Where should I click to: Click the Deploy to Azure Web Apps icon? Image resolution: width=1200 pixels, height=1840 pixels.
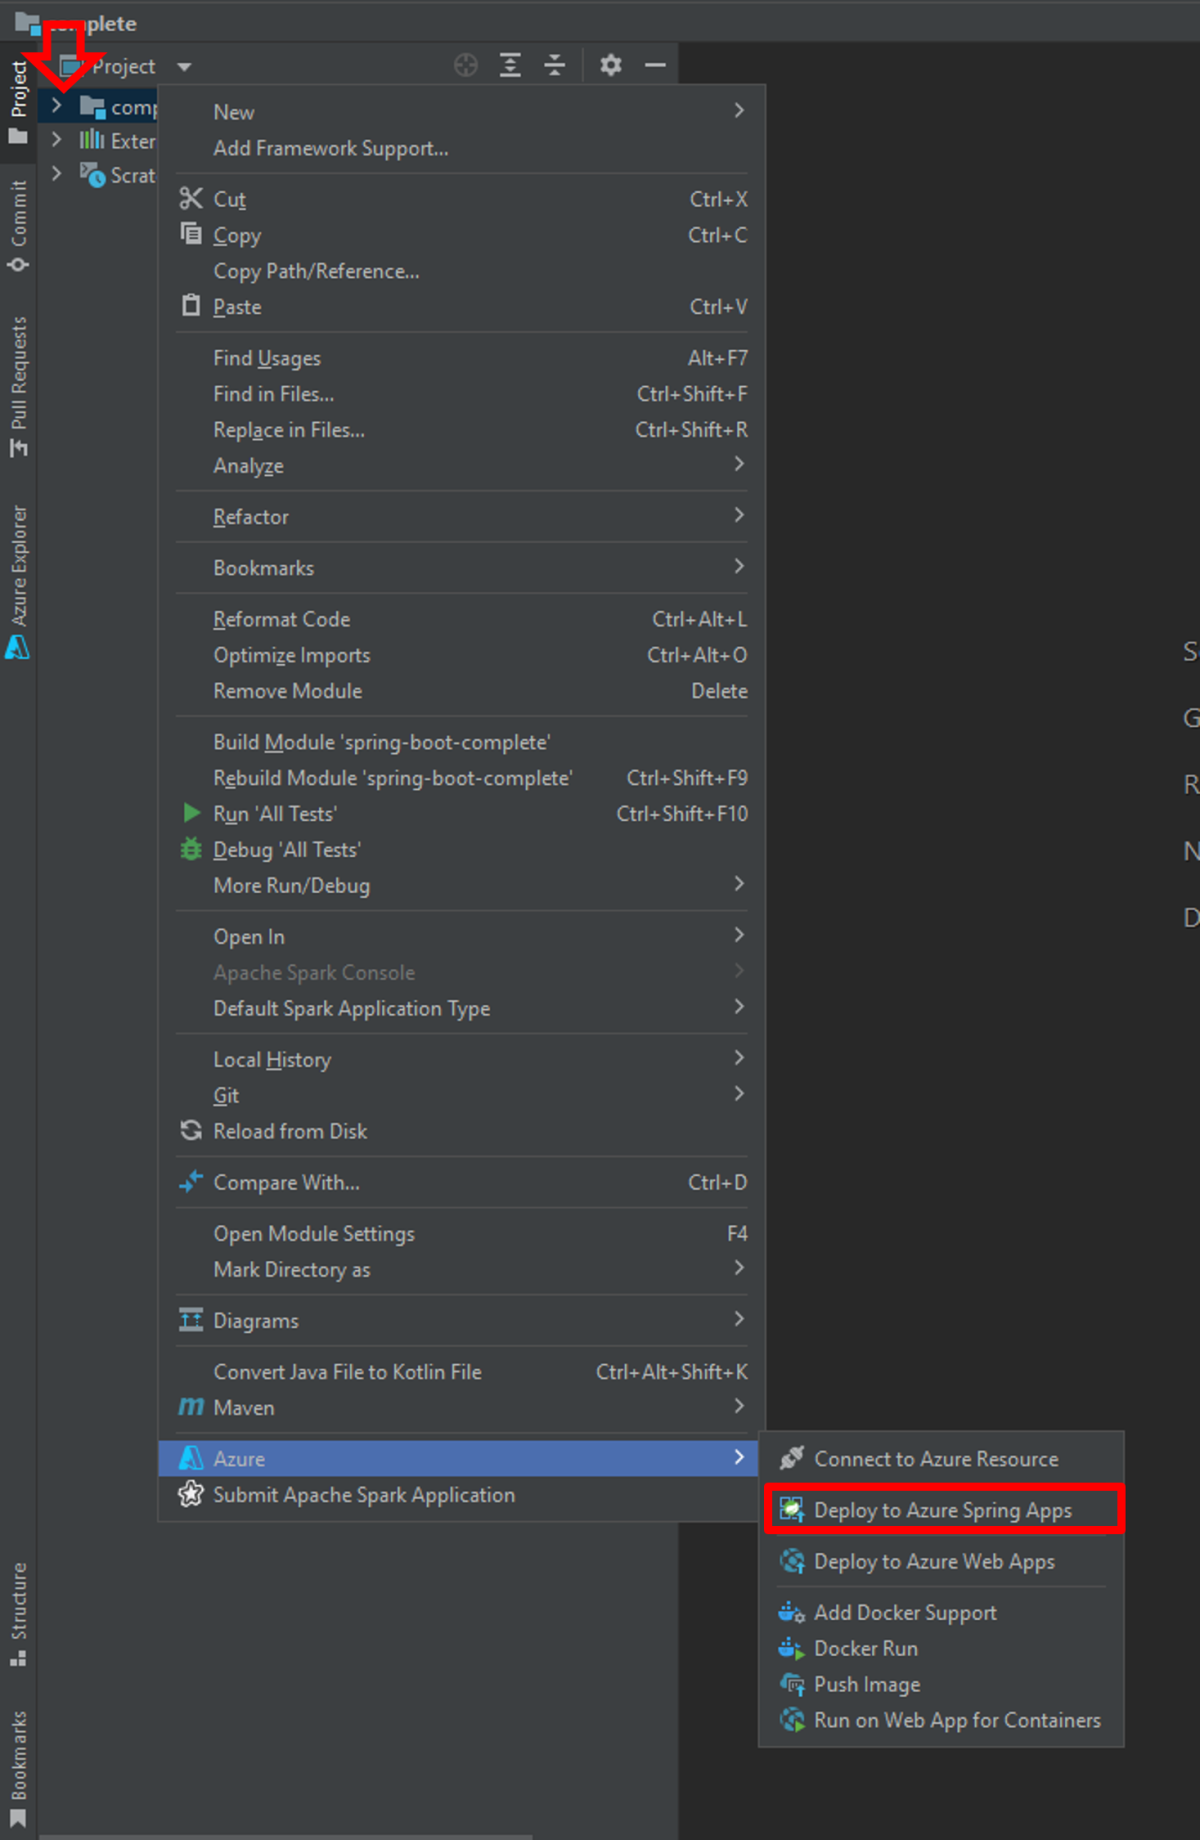(x=792, y=1560)
